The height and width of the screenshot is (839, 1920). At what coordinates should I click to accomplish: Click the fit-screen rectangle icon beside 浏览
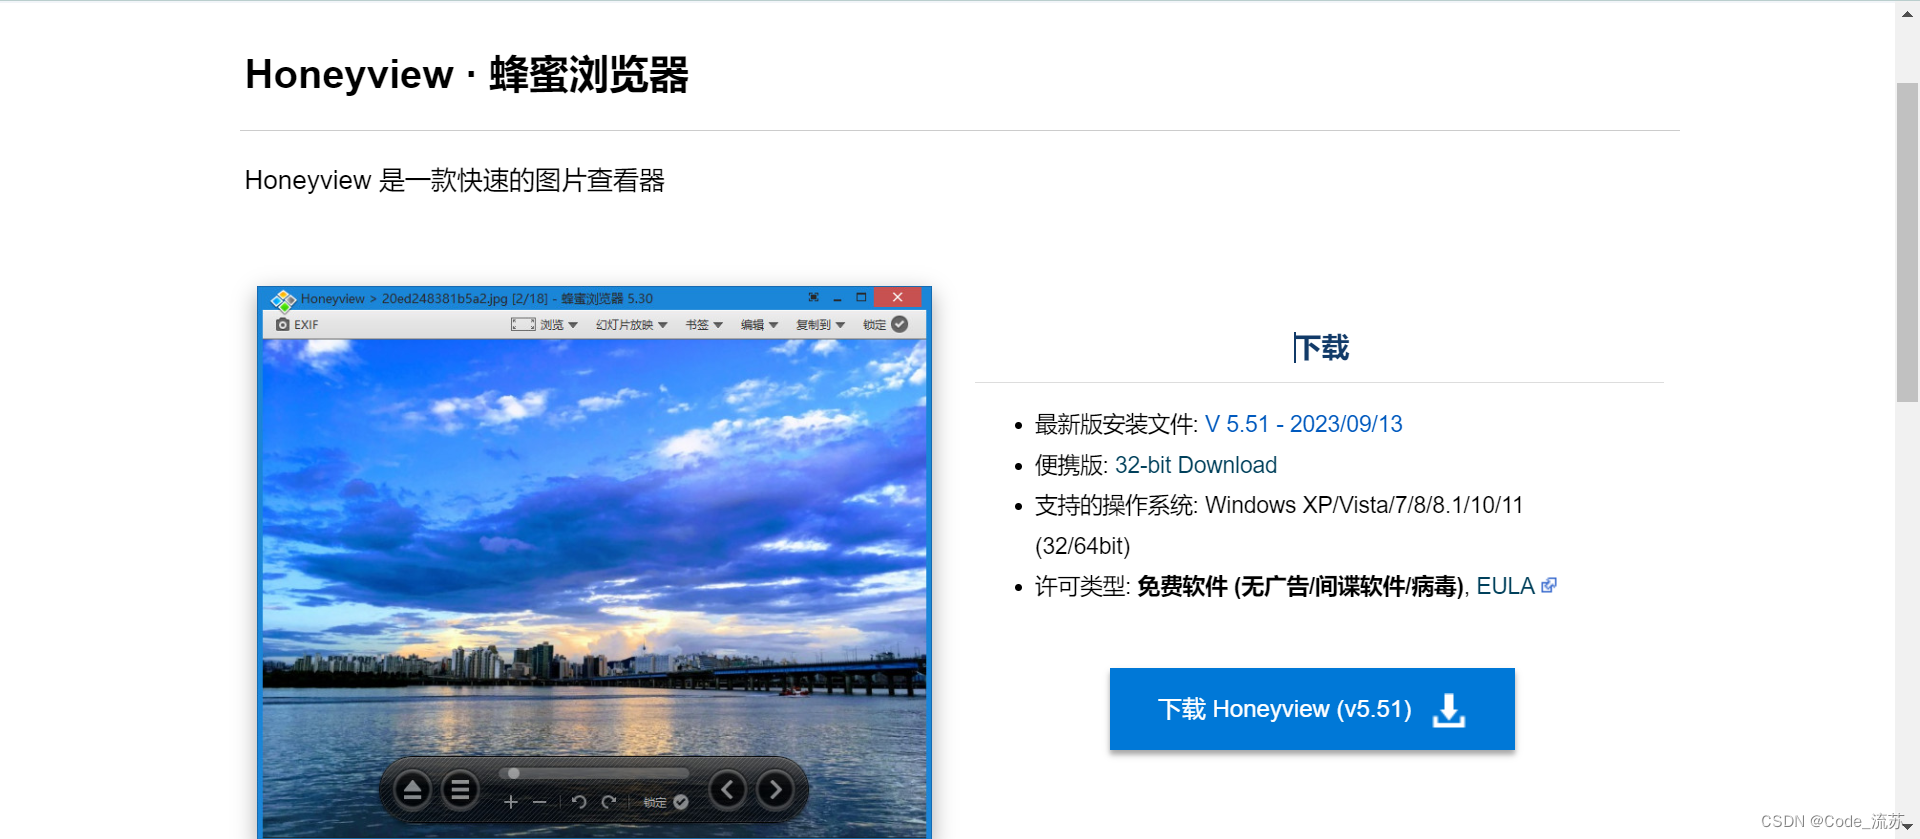click(523, 325)
